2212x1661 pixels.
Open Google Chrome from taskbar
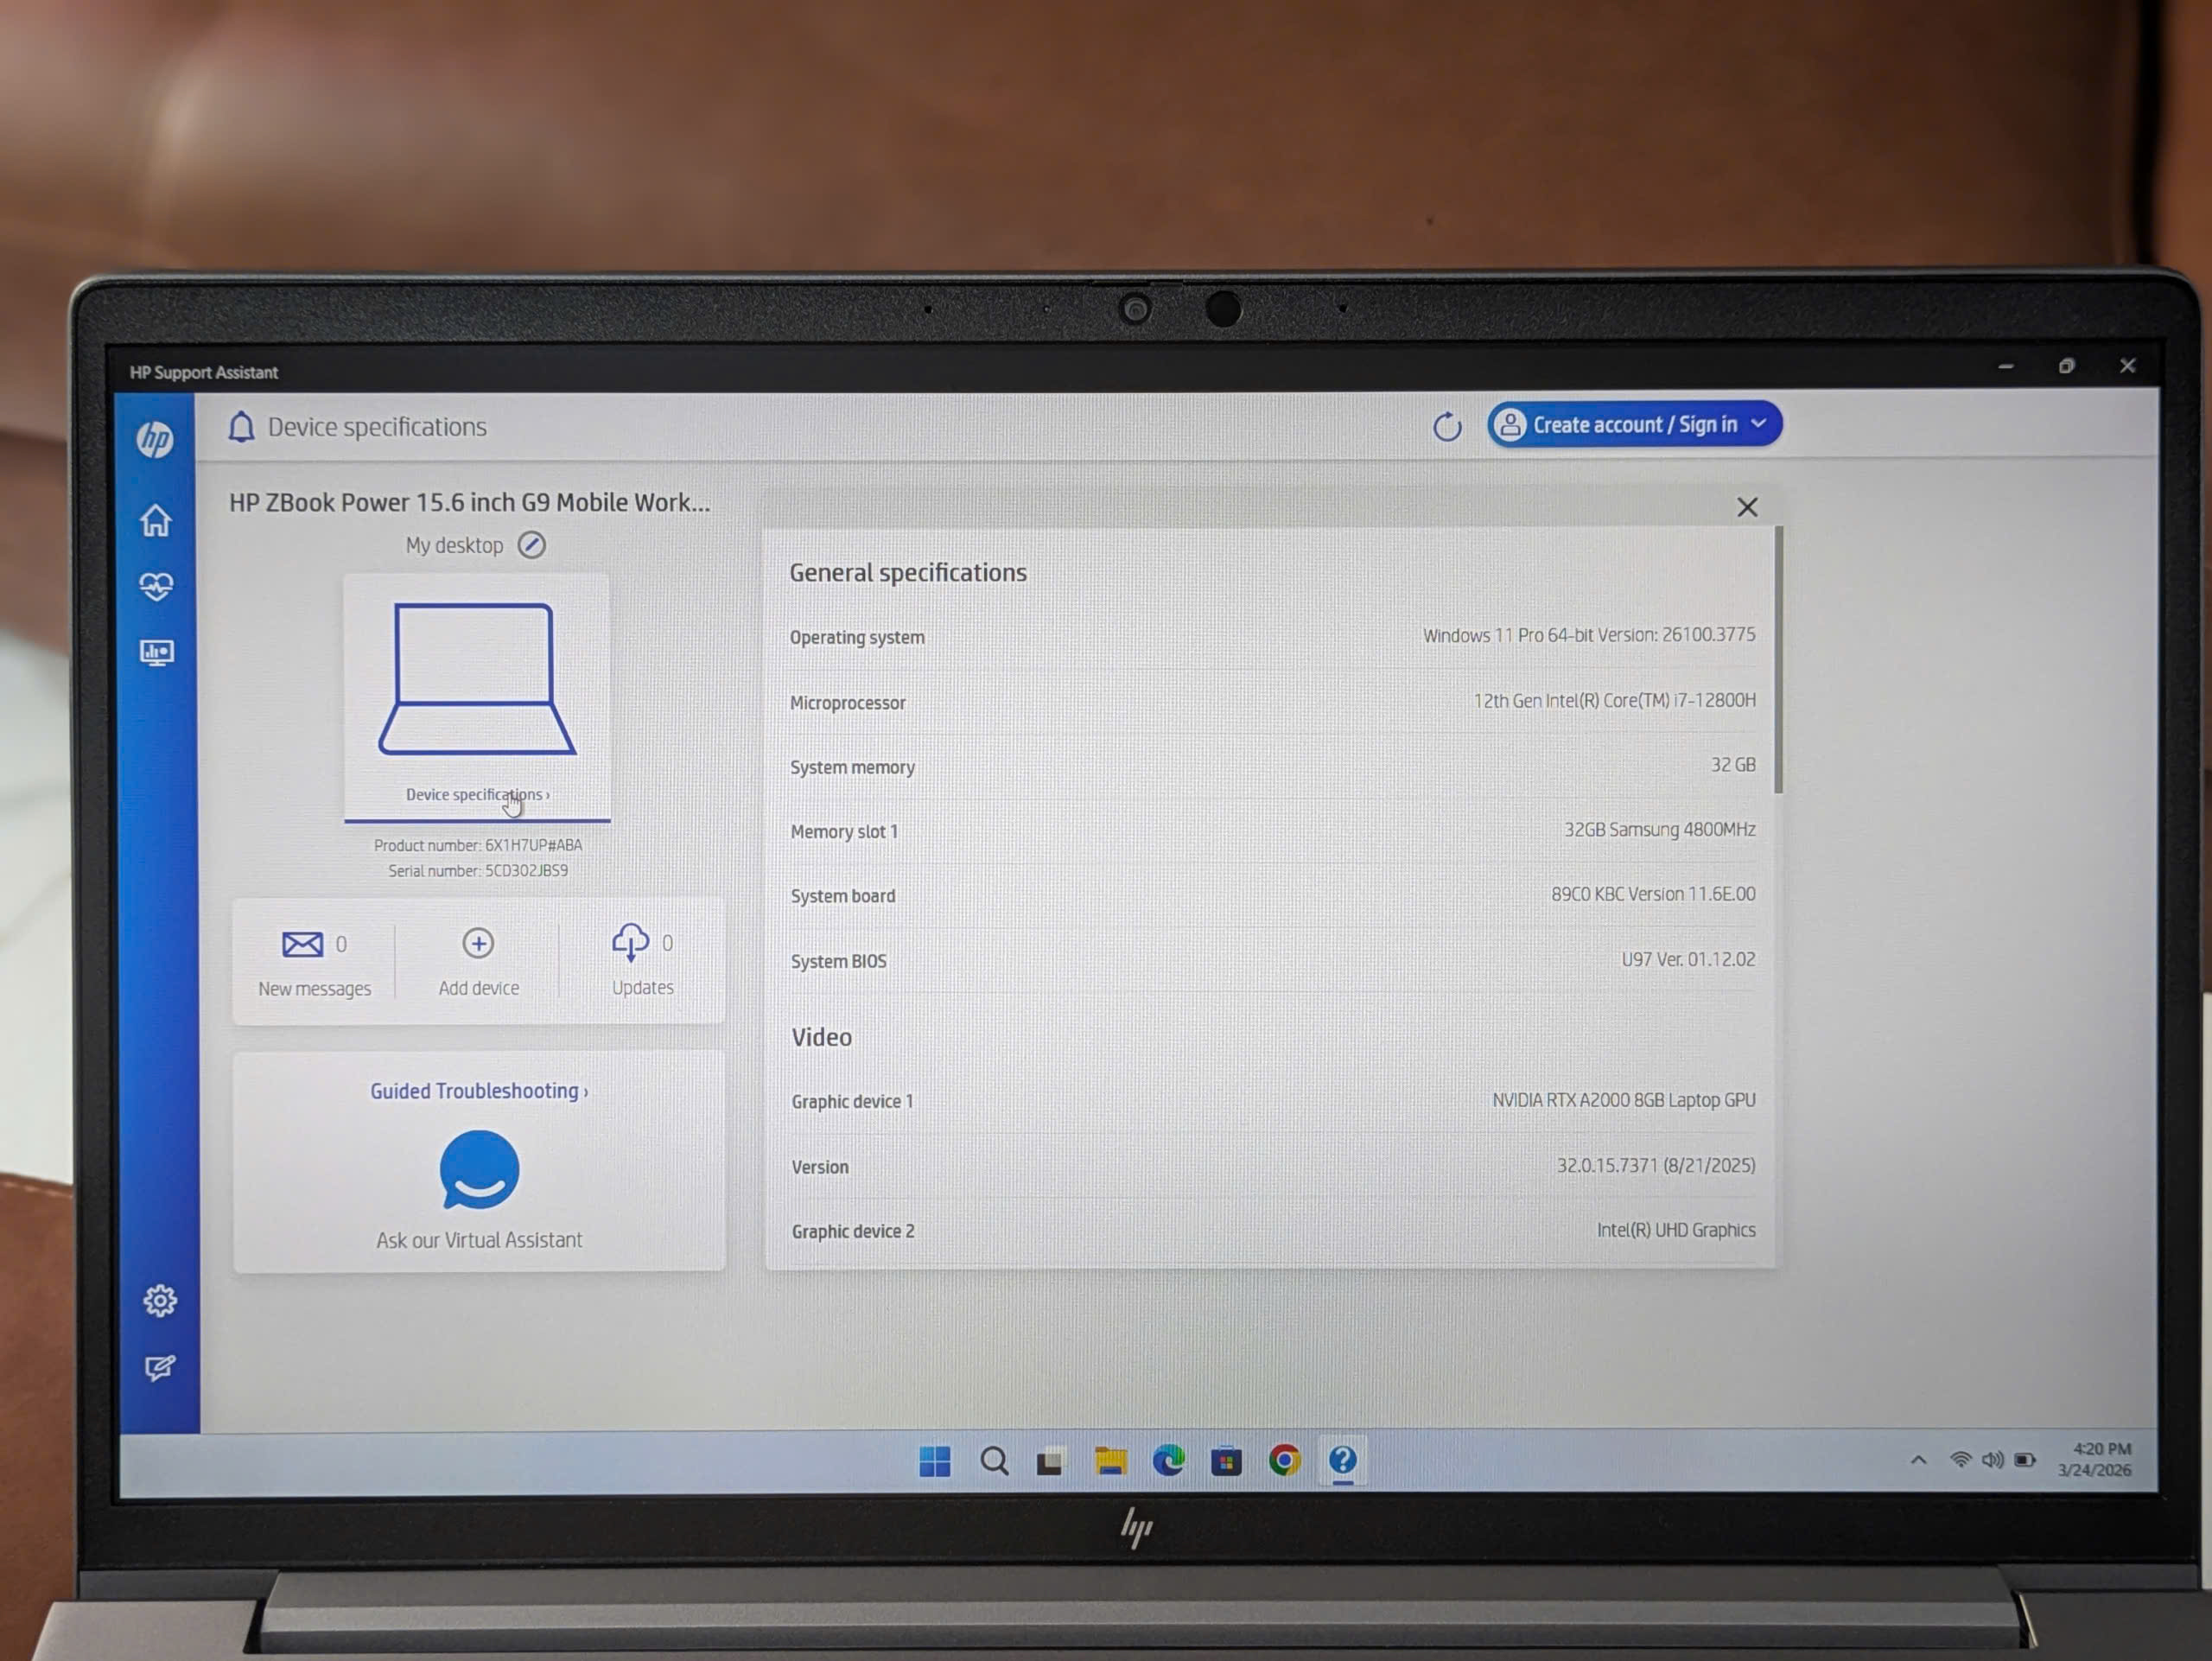[x=1284, y=1461]
